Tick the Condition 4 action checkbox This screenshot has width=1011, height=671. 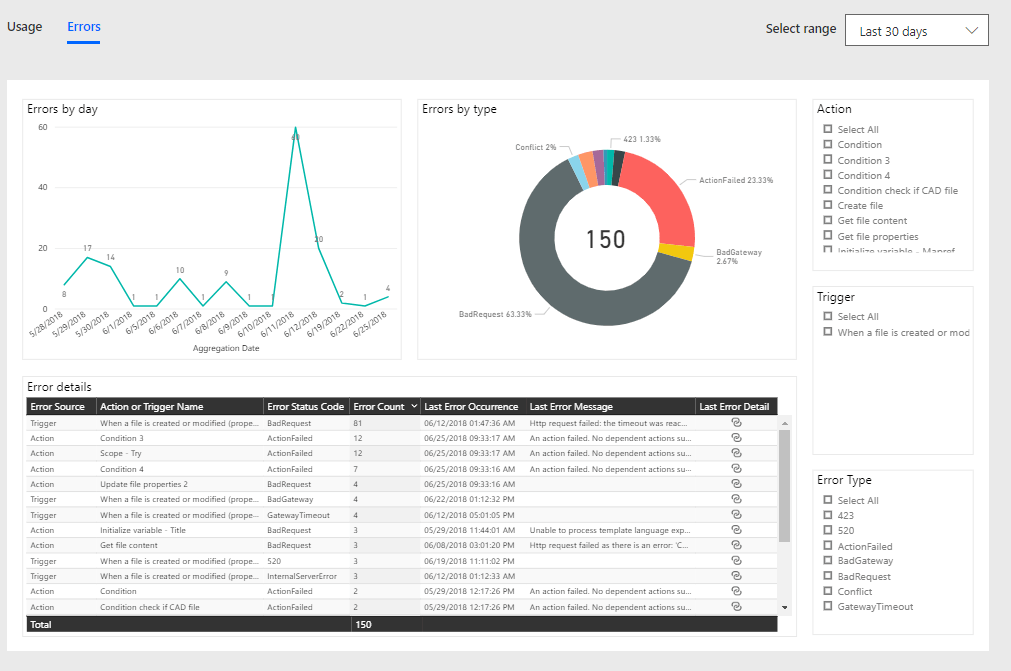828,175
